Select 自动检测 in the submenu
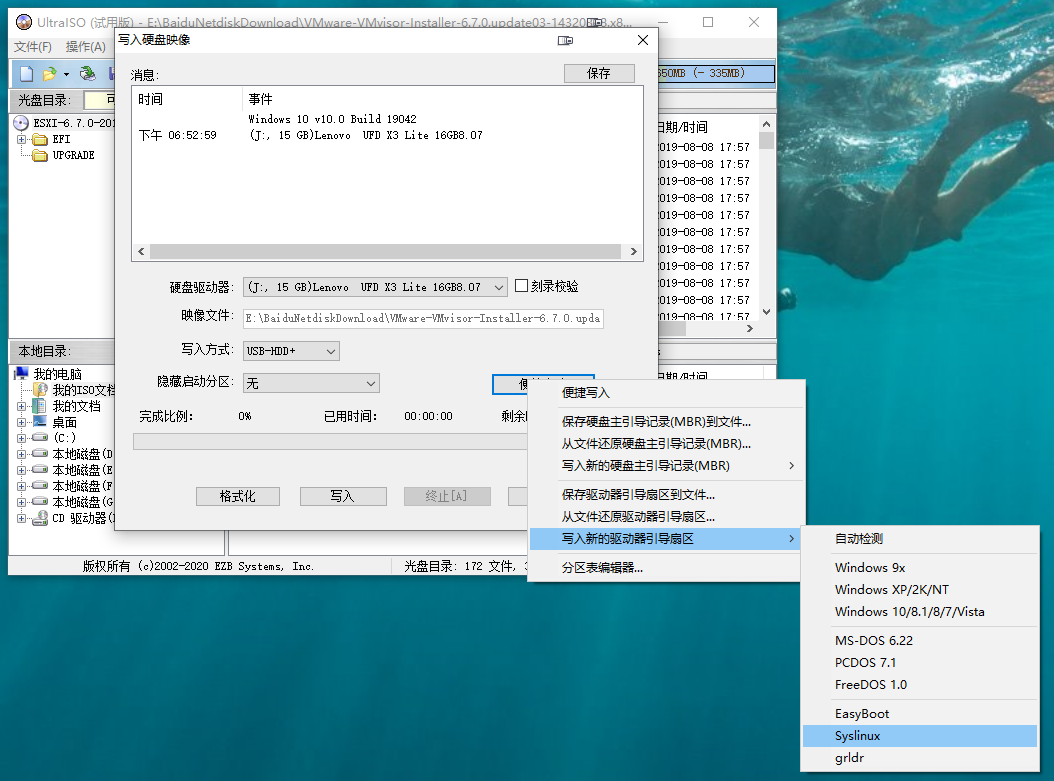The height and width of the screenshot is (781, 1054). coord(920,538)
